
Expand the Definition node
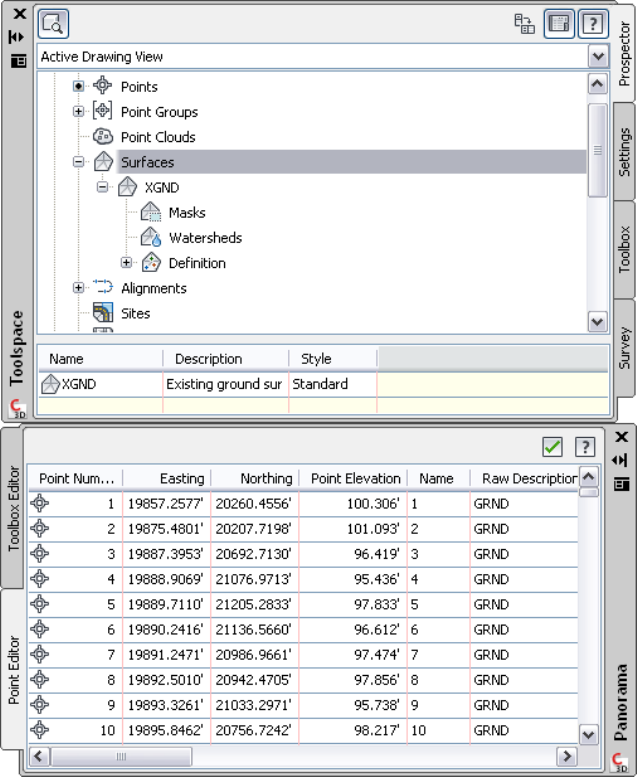[126, 262]
